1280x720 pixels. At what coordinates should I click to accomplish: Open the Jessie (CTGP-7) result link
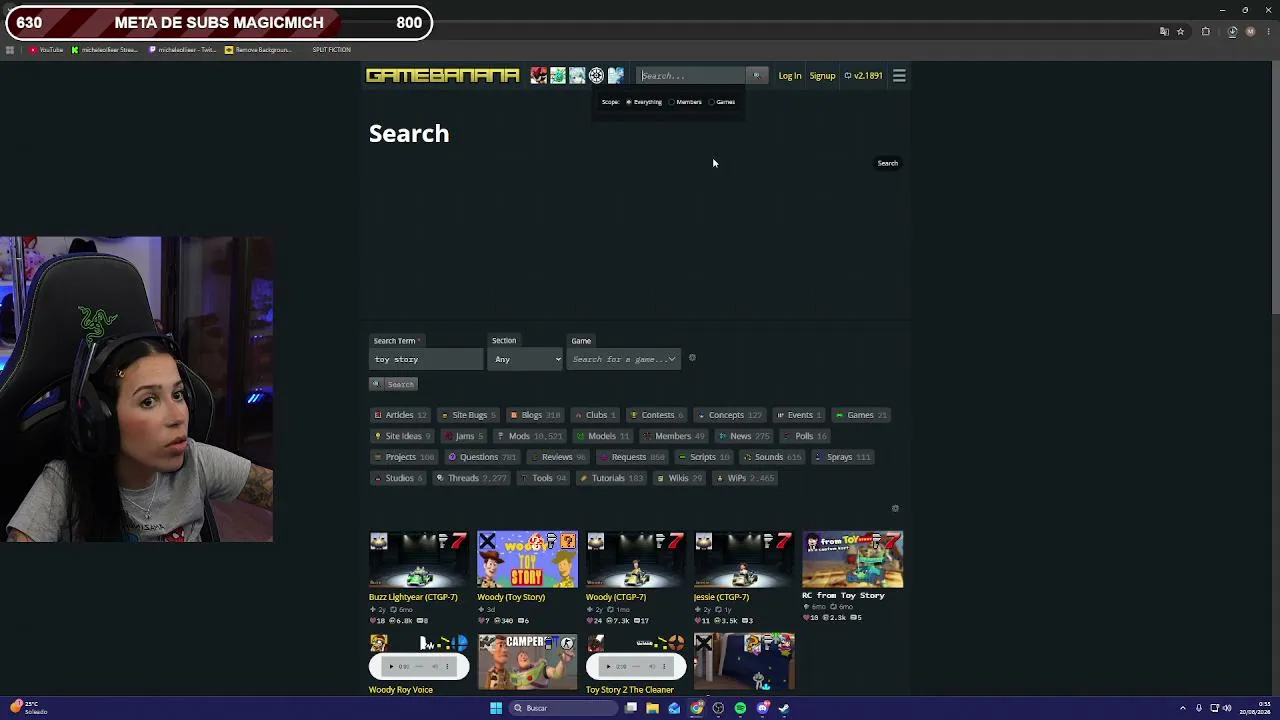coord(721,597)
